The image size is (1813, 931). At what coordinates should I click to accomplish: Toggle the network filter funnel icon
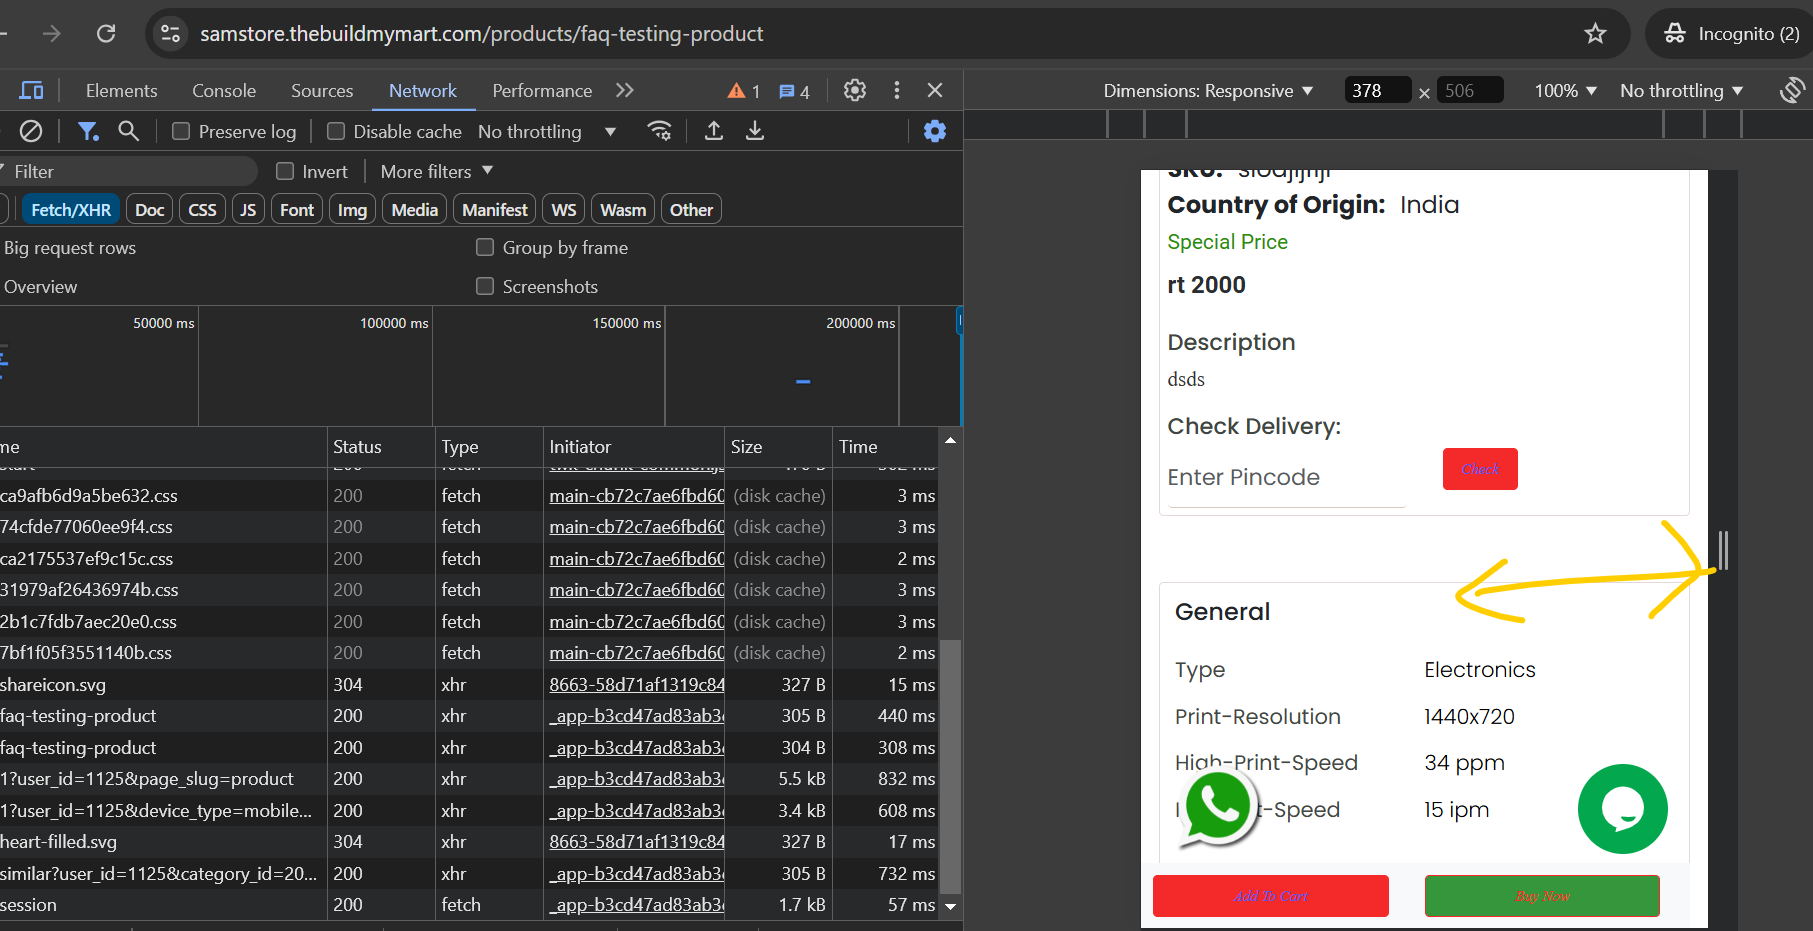tap(88, 131)
